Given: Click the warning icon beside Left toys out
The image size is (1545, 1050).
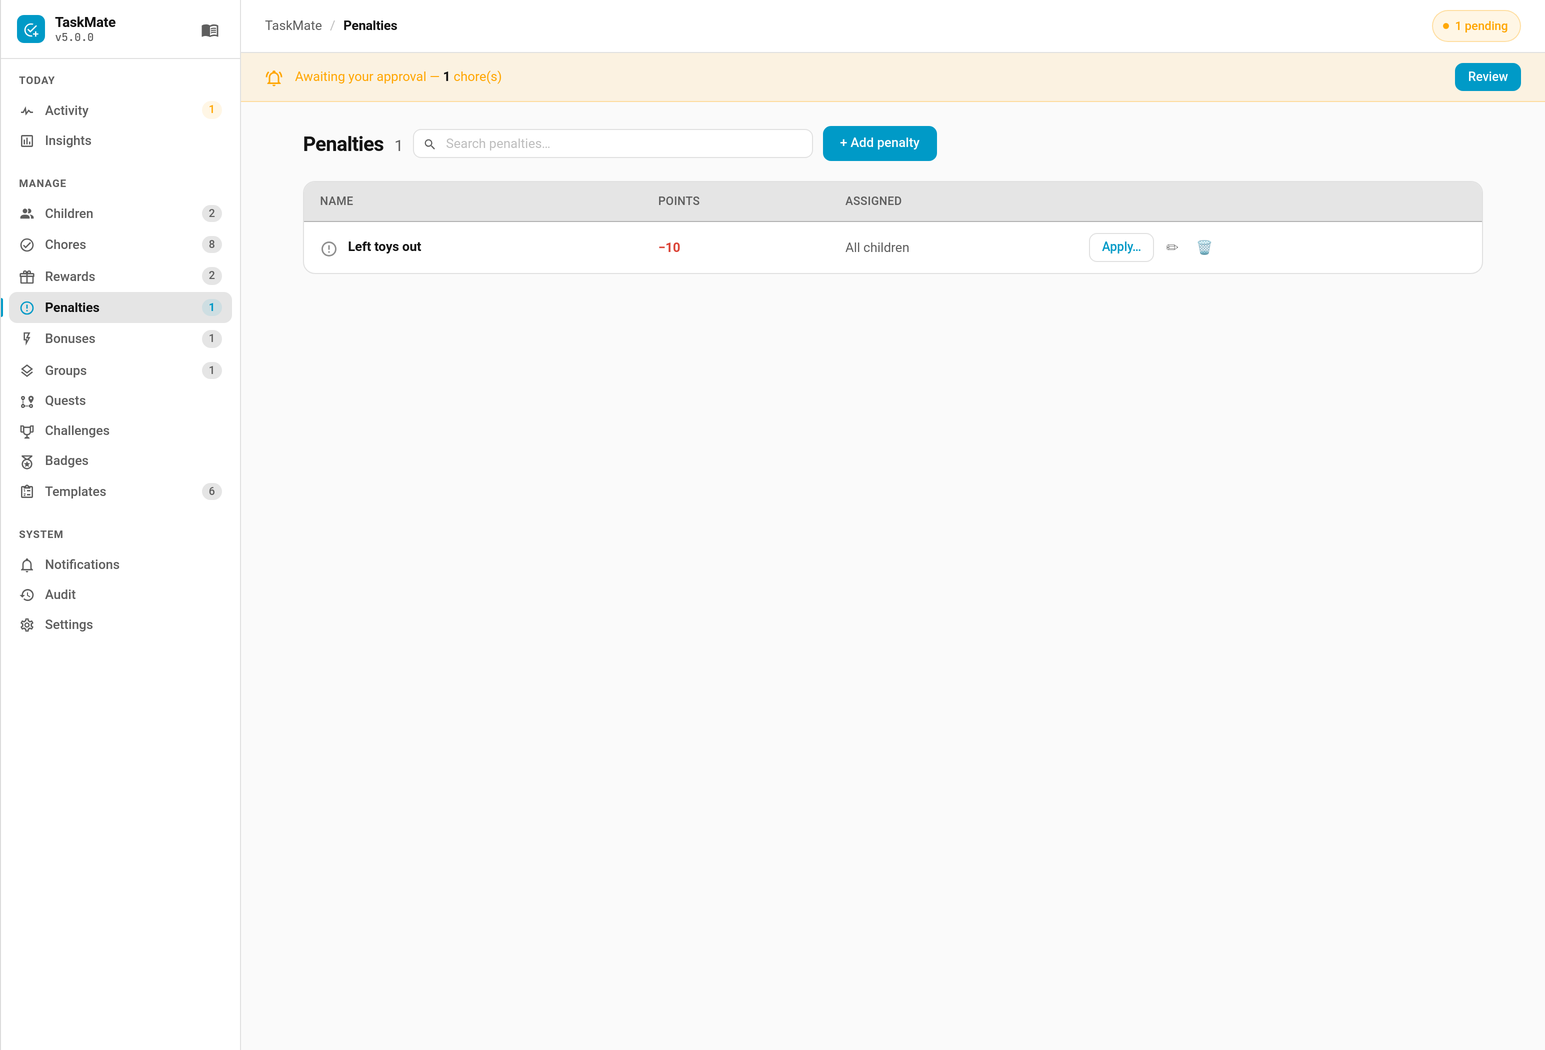Looking at the screenshot, I should (329, 248).
